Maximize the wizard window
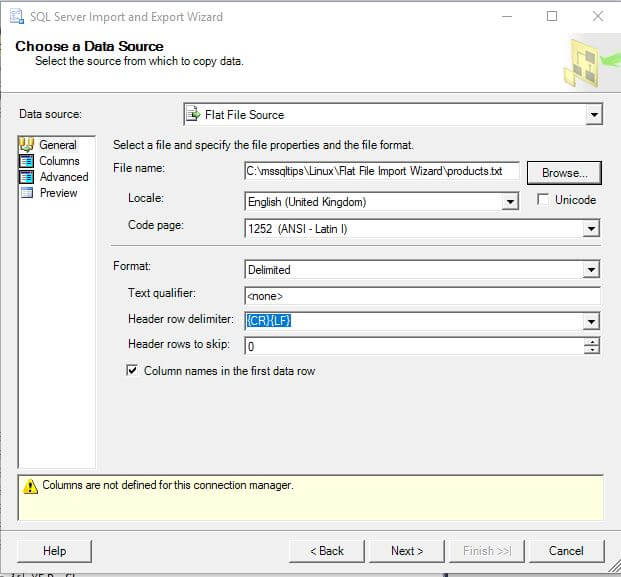 [552, 16]
